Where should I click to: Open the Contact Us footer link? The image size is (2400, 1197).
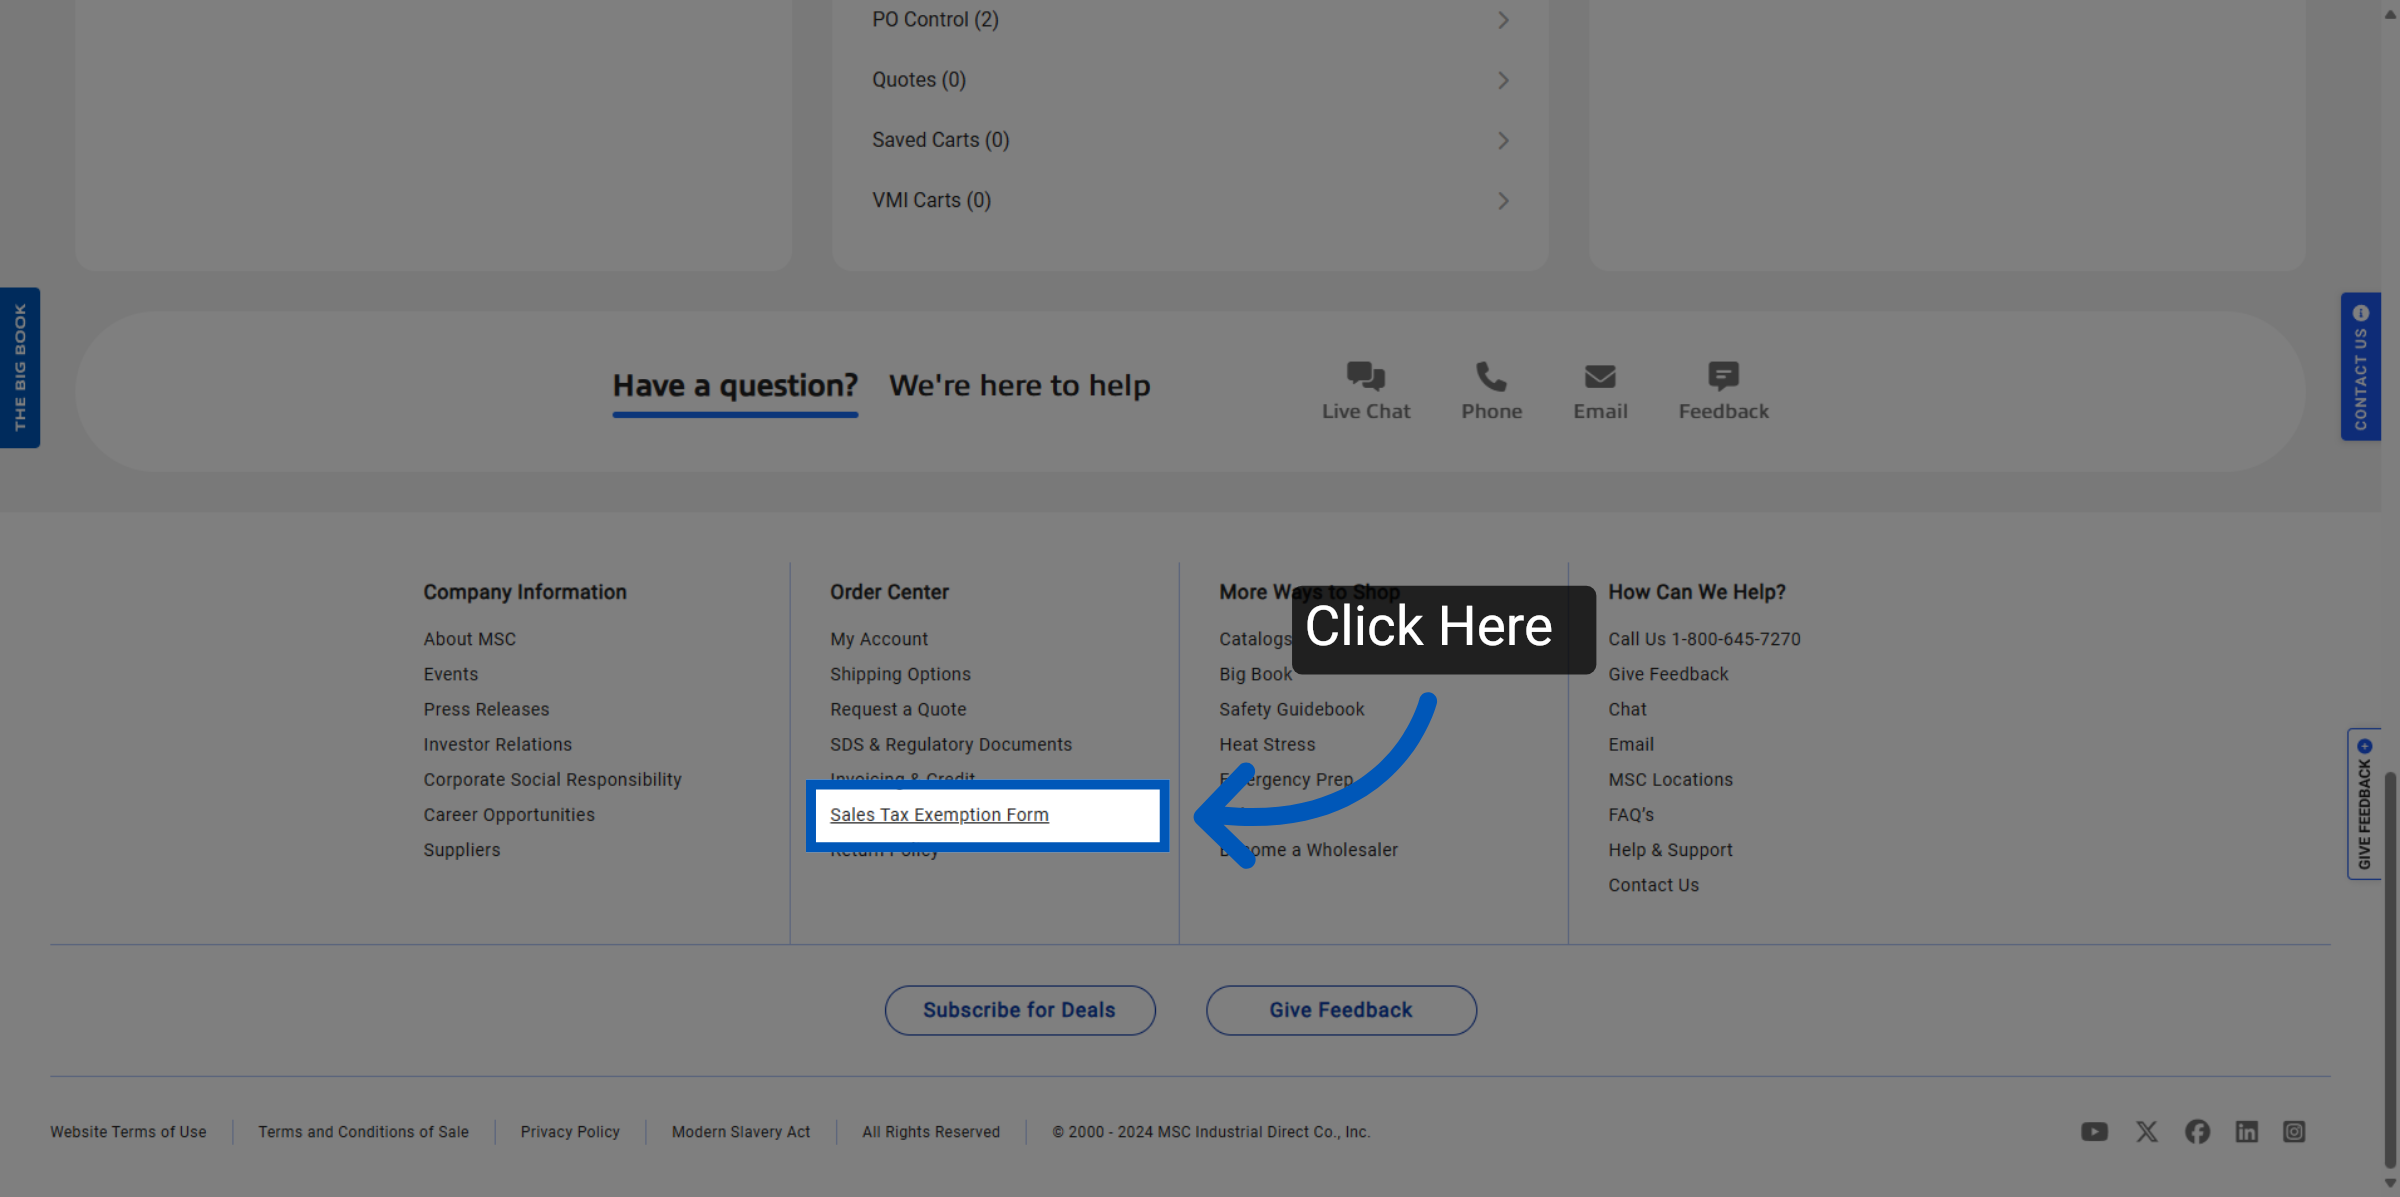point(1653,884)
